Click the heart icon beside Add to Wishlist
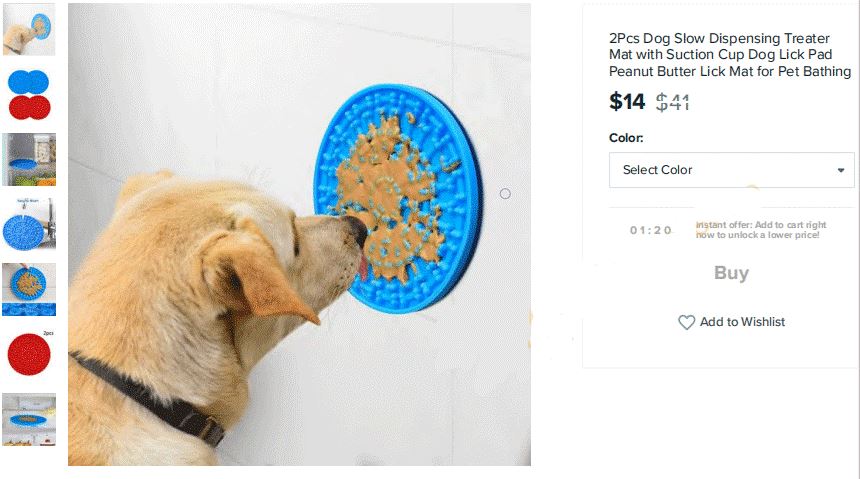This screenshot has width=860, height=479. click(686, 322)
